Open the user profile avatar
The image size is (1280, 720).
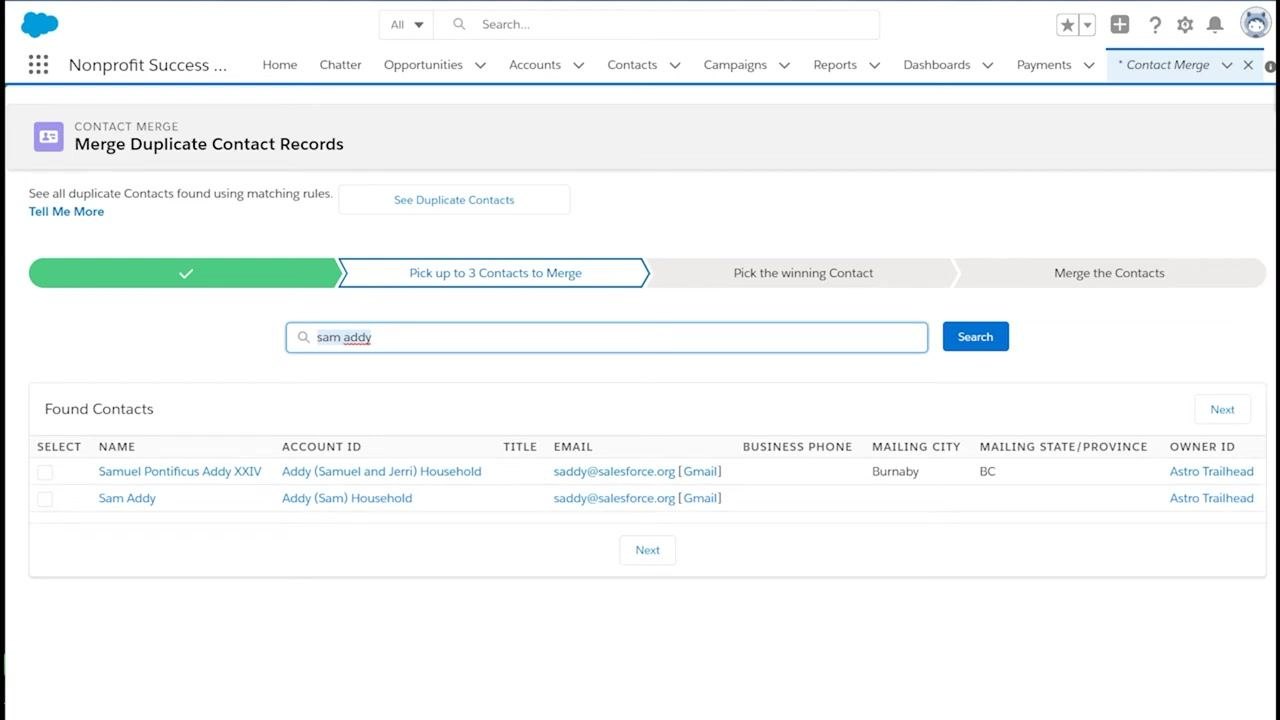(x=1256, y=24)
